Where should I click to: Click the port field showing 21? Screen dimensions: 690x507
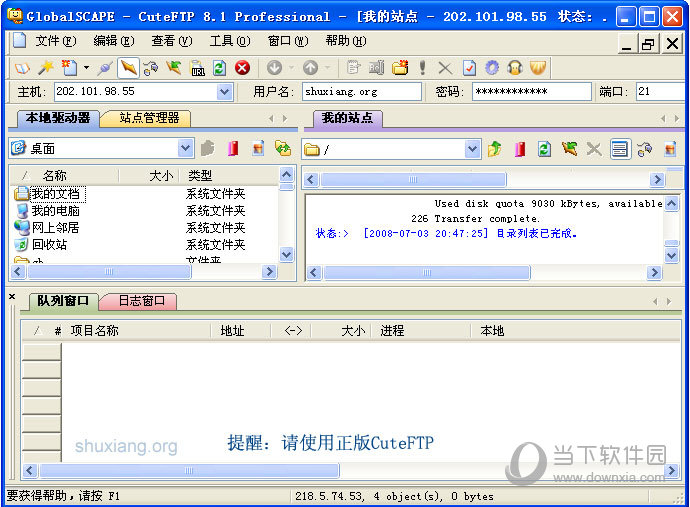tap(662, 92)
